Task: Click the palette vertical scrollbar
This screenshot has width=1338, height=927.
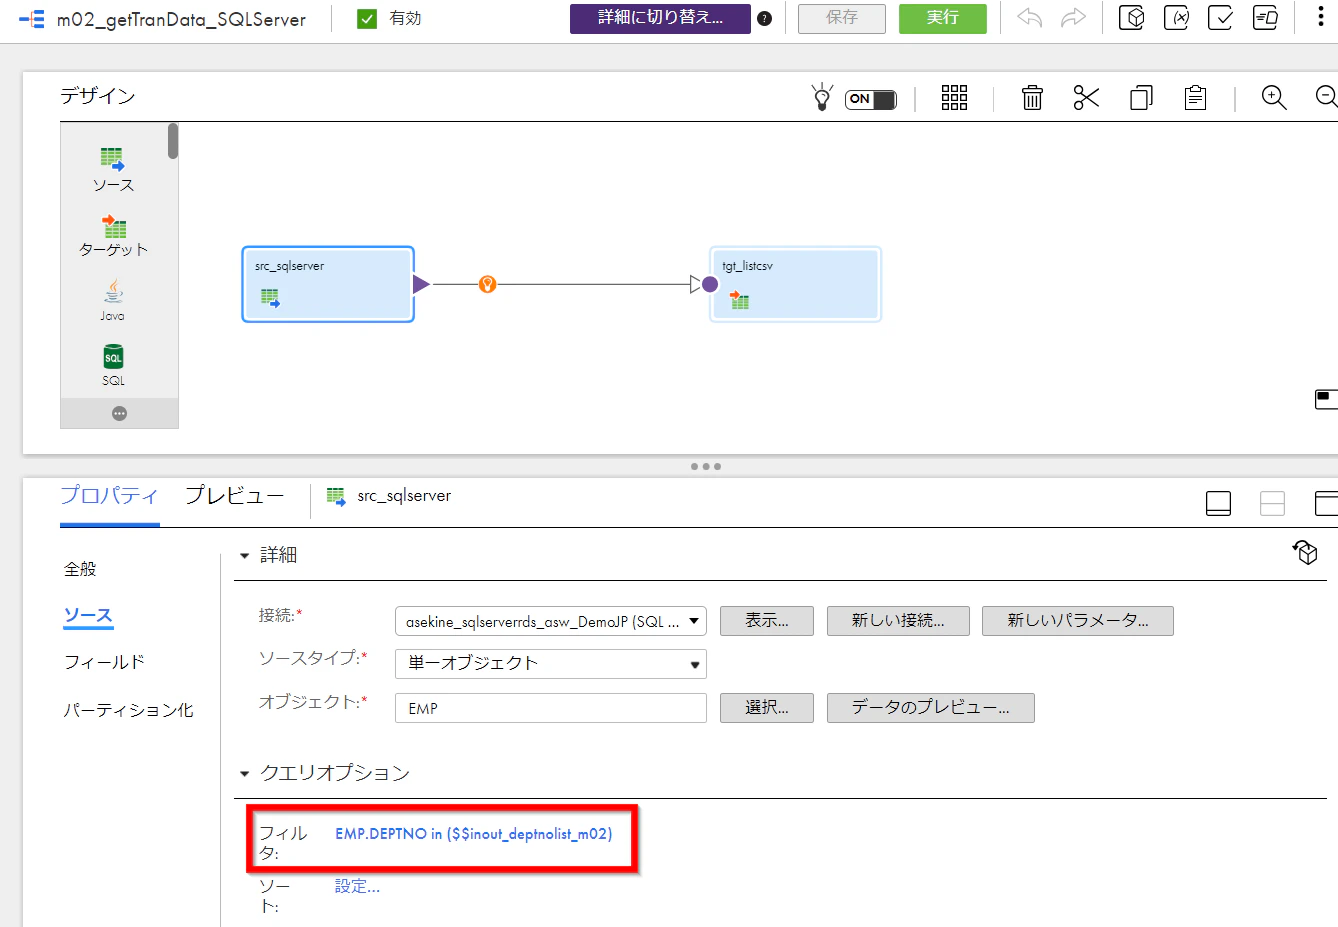Action: [173, 141]
